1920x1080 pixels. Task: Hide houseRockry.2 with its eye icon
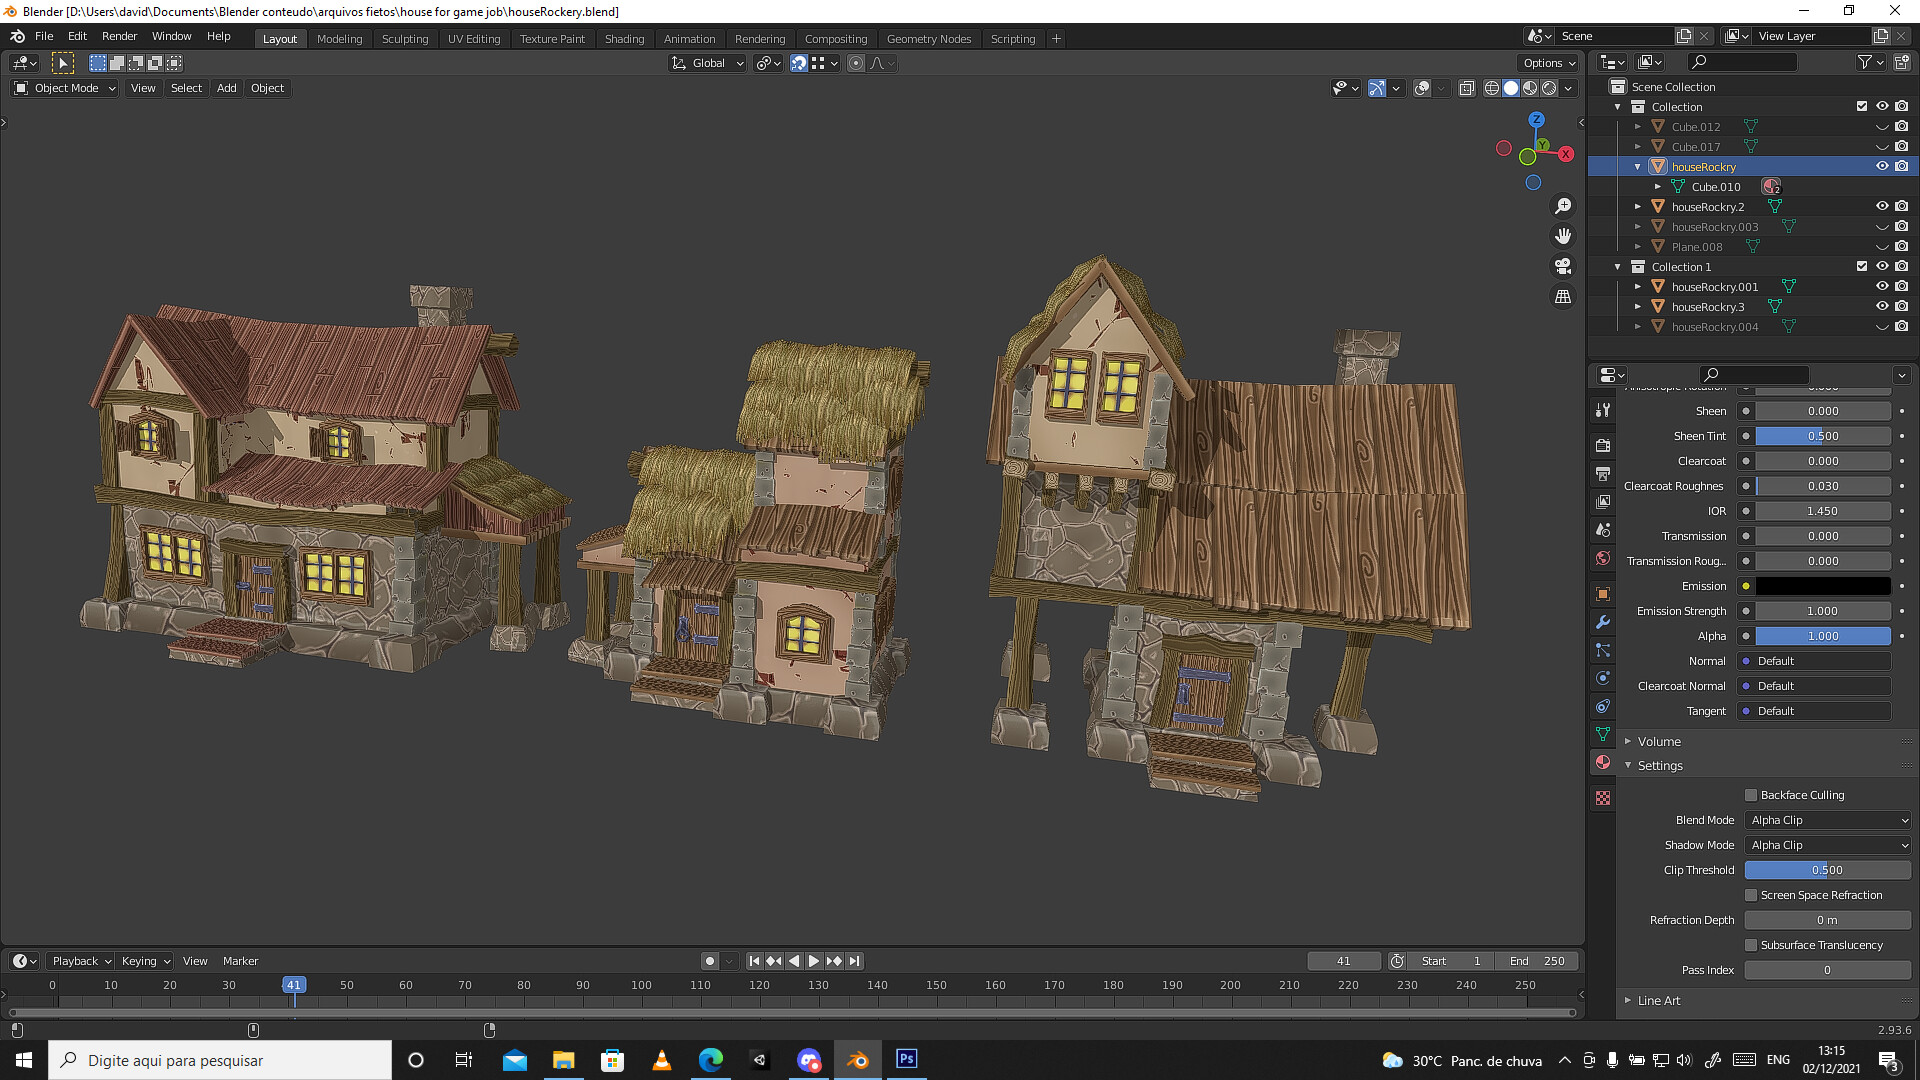[x=1881, y=206]
